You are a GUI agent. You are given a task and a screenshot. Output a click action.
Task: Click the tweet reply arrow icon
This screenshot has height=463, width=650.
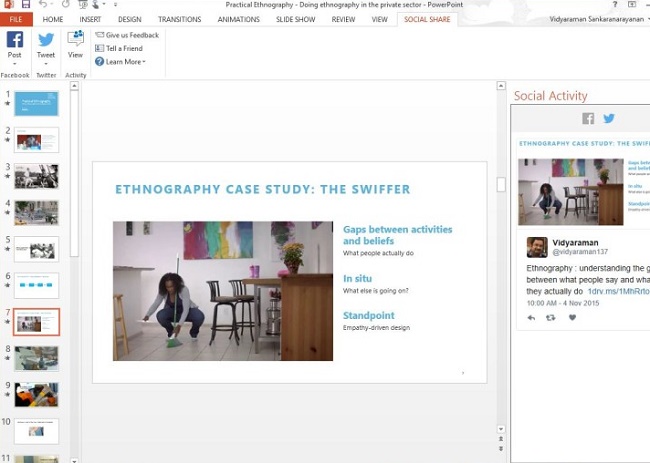tap(531, 318)
